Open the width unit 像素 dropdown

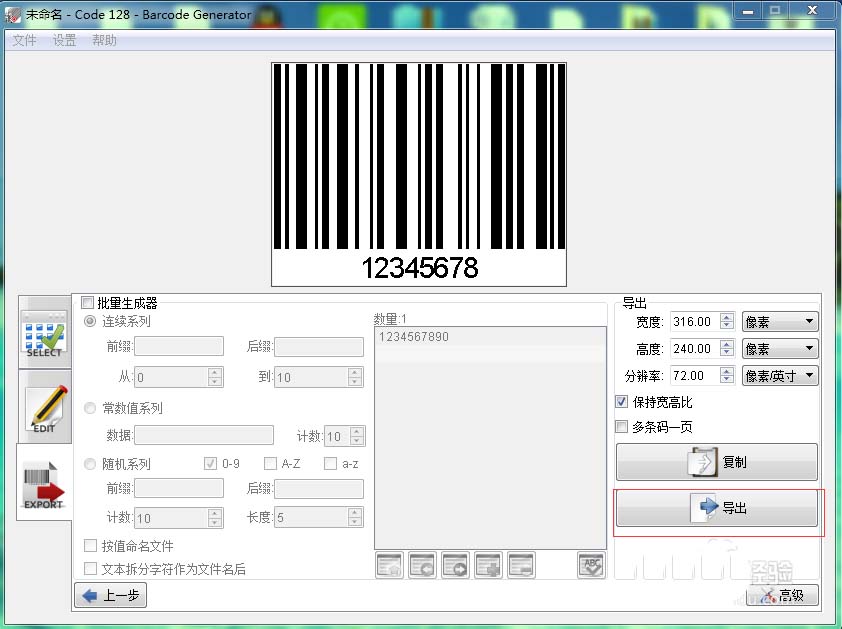click(x=780, y=322)
